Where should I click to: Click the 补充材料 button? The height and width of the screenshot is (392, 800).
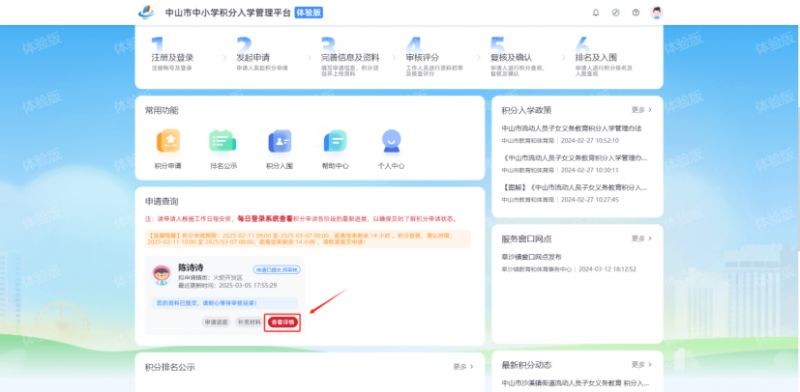[249, 322]
